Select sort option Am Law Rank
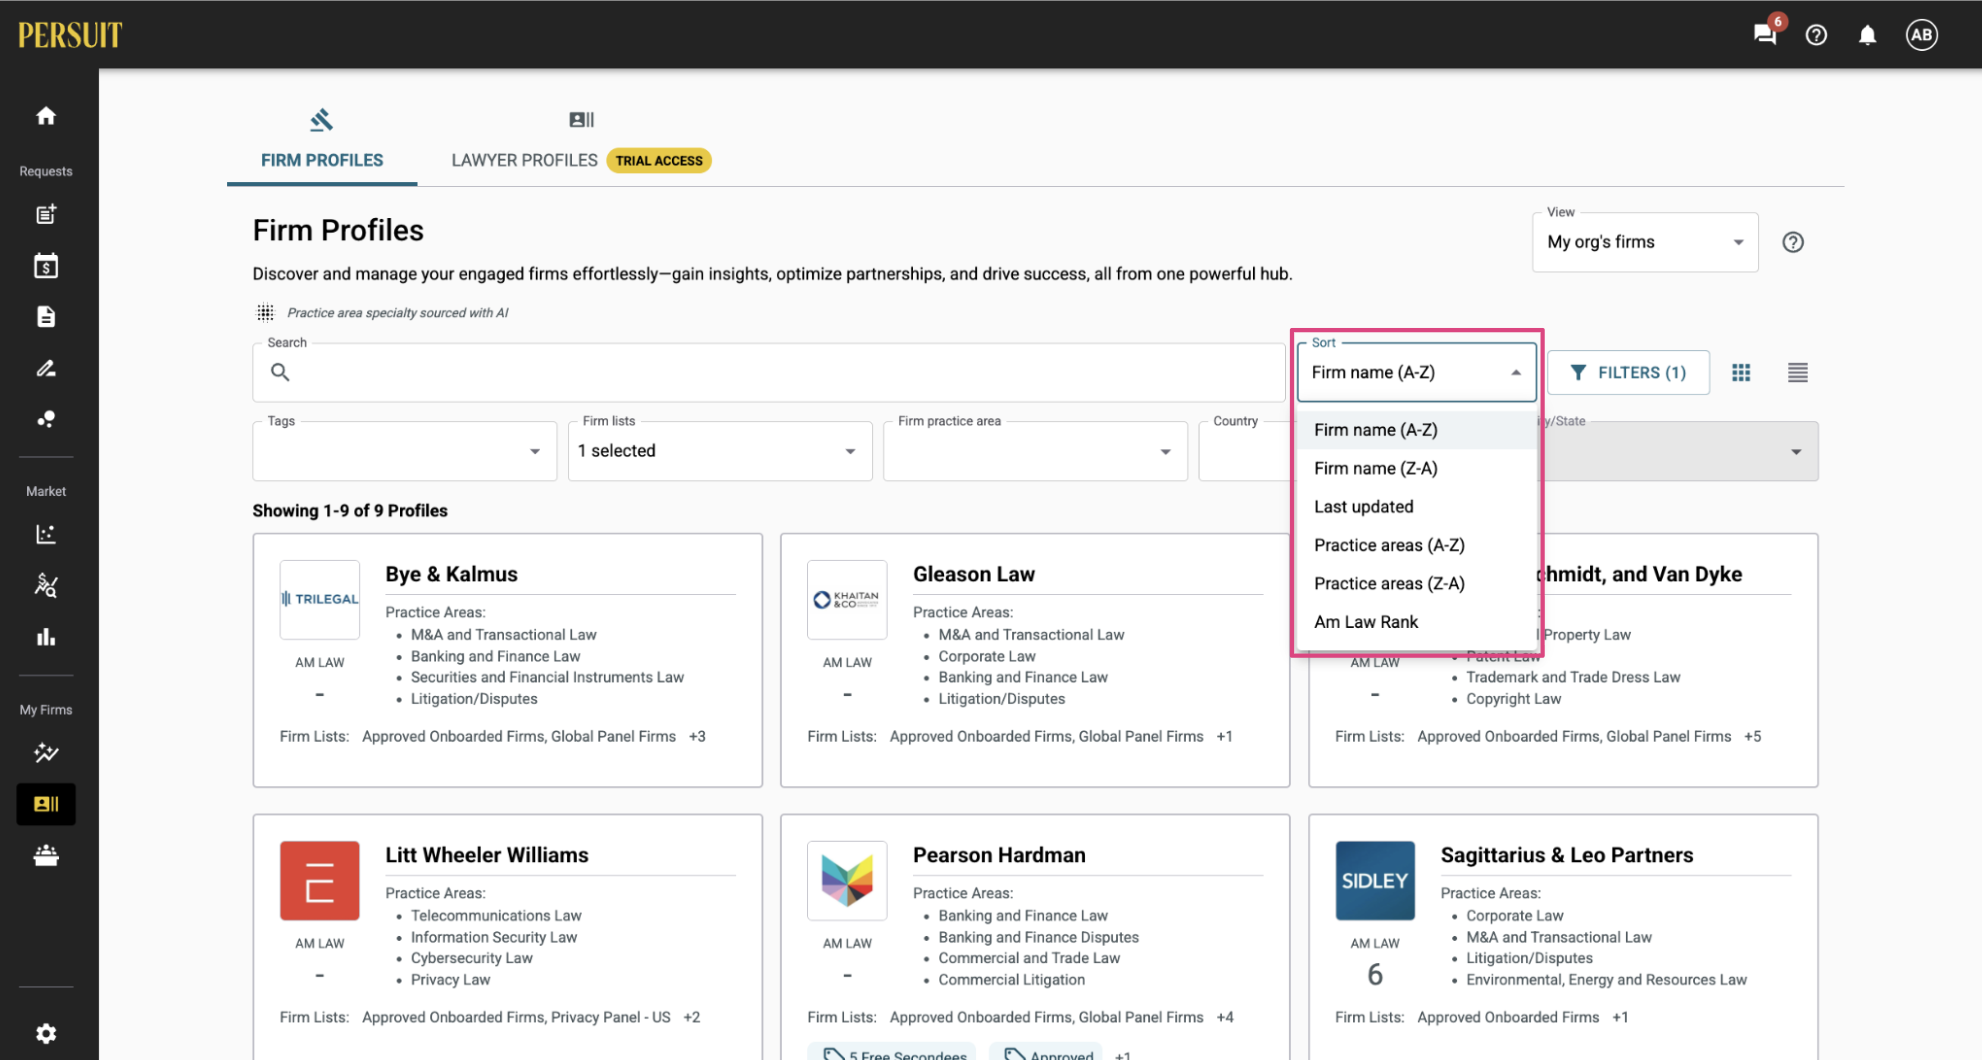This screenshot has width=1982, height=1060. (x=1416, y=622)
